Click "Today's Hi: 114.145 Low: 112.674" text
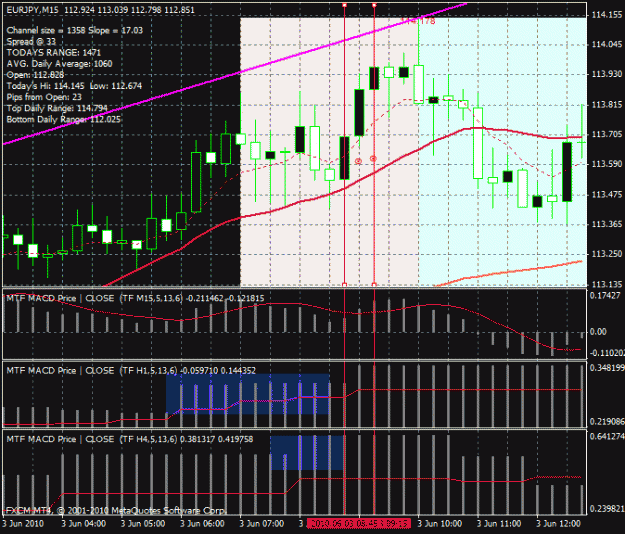 pyautogui.click(x=74, y=86)
